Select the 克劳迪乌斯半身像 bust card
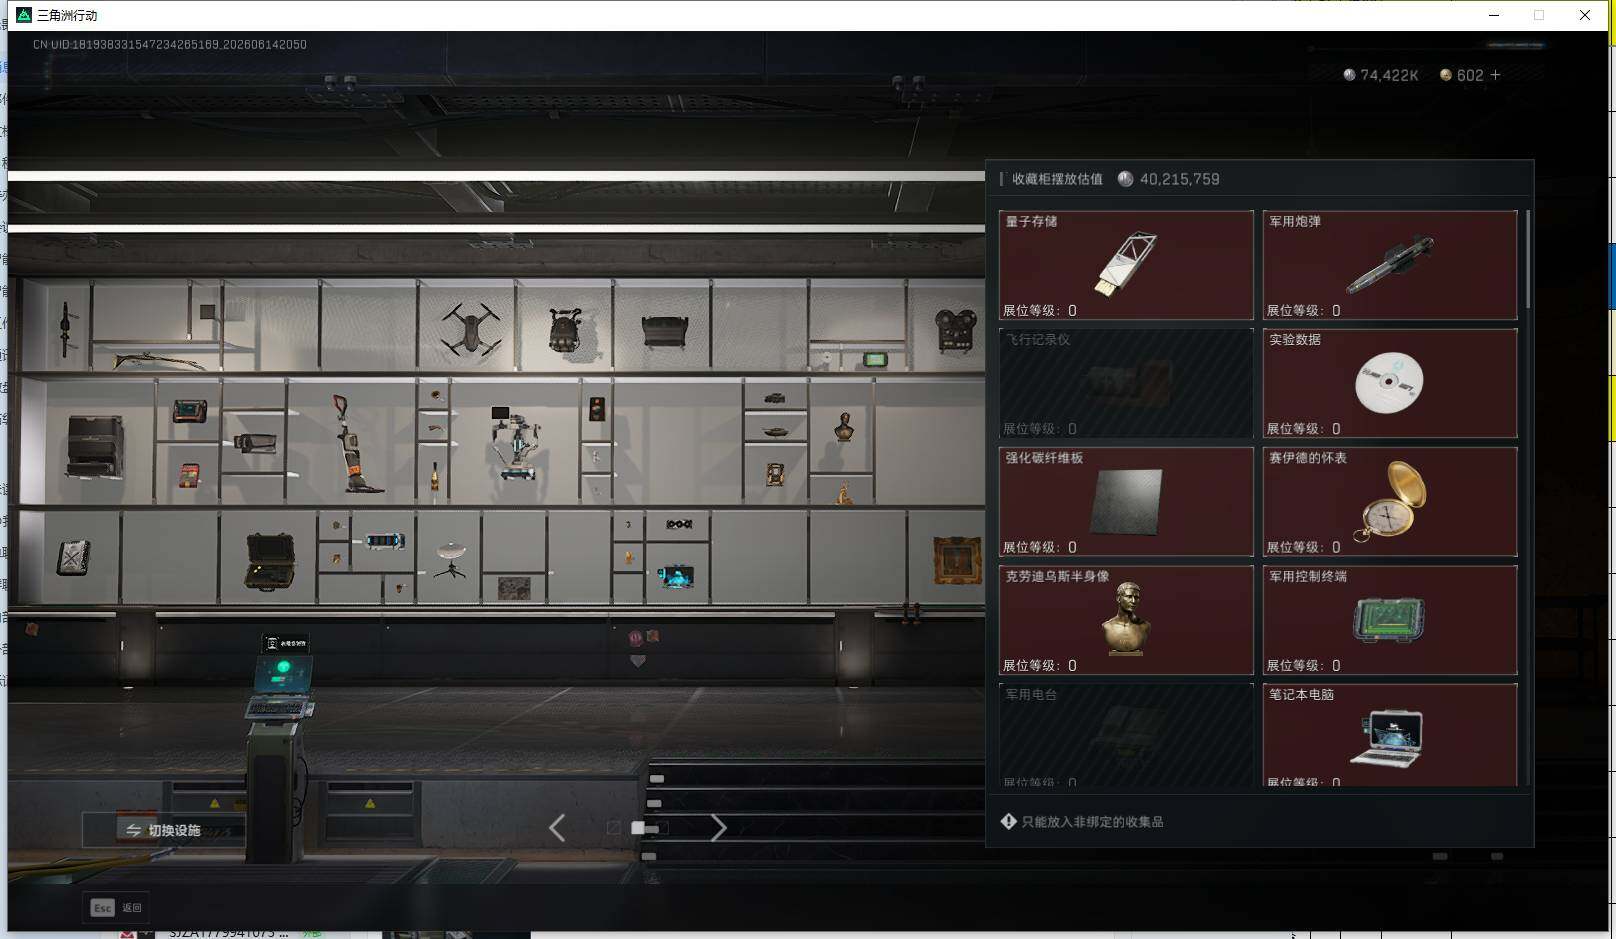 [1126, 620]
